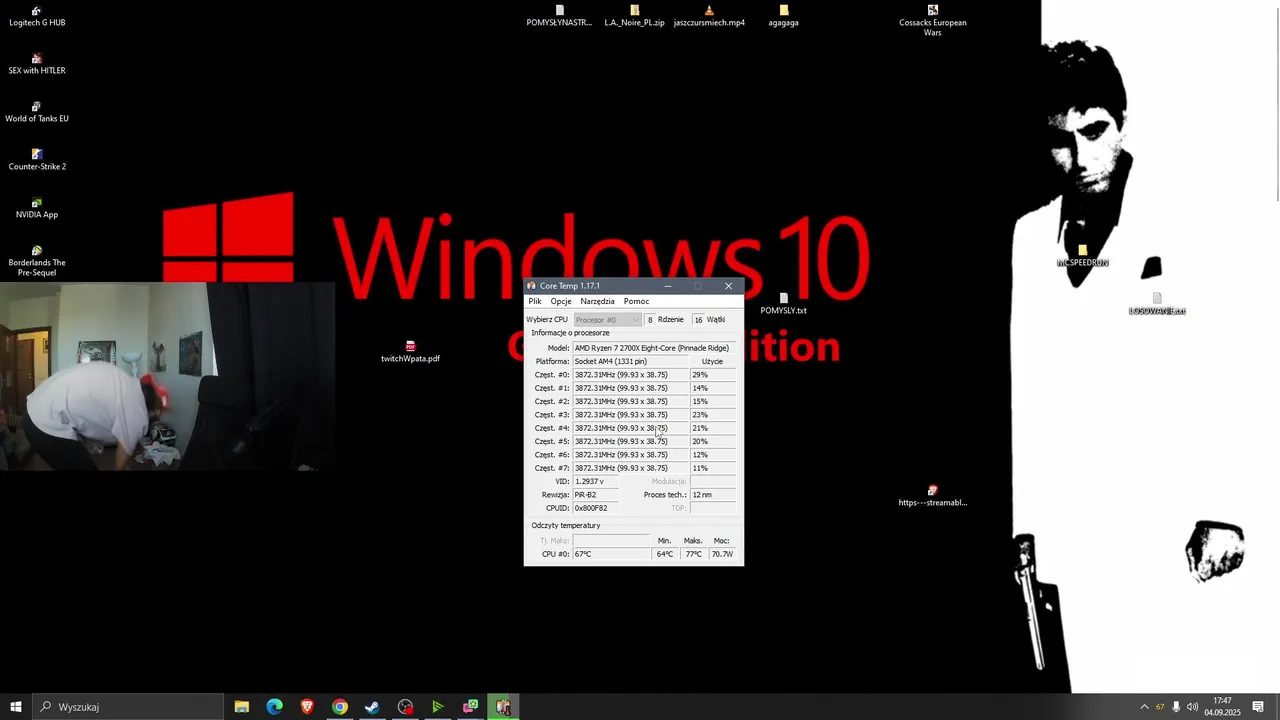Click the Core Temp 67 tray temperature

1160,707
